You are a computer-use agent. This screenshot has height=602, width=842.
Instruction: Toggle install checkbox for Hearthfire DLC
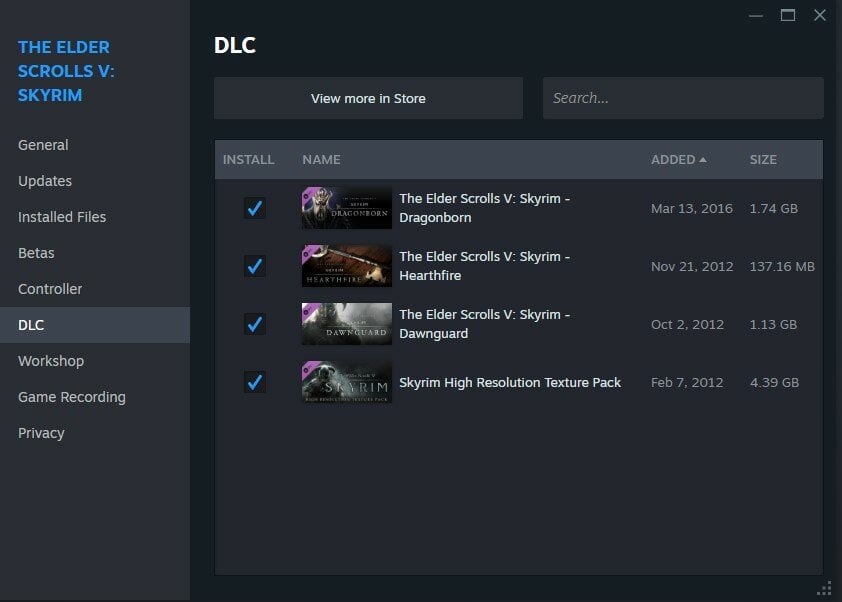tap(255, 266)
